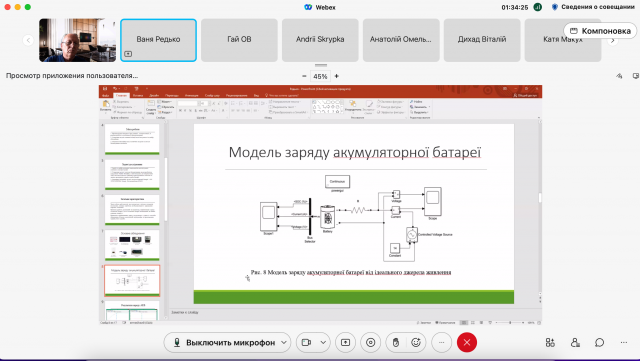Select Ваня Редько participant tile
The width and height of the screenshot is (640, 361).
click(x=158, y=40)
